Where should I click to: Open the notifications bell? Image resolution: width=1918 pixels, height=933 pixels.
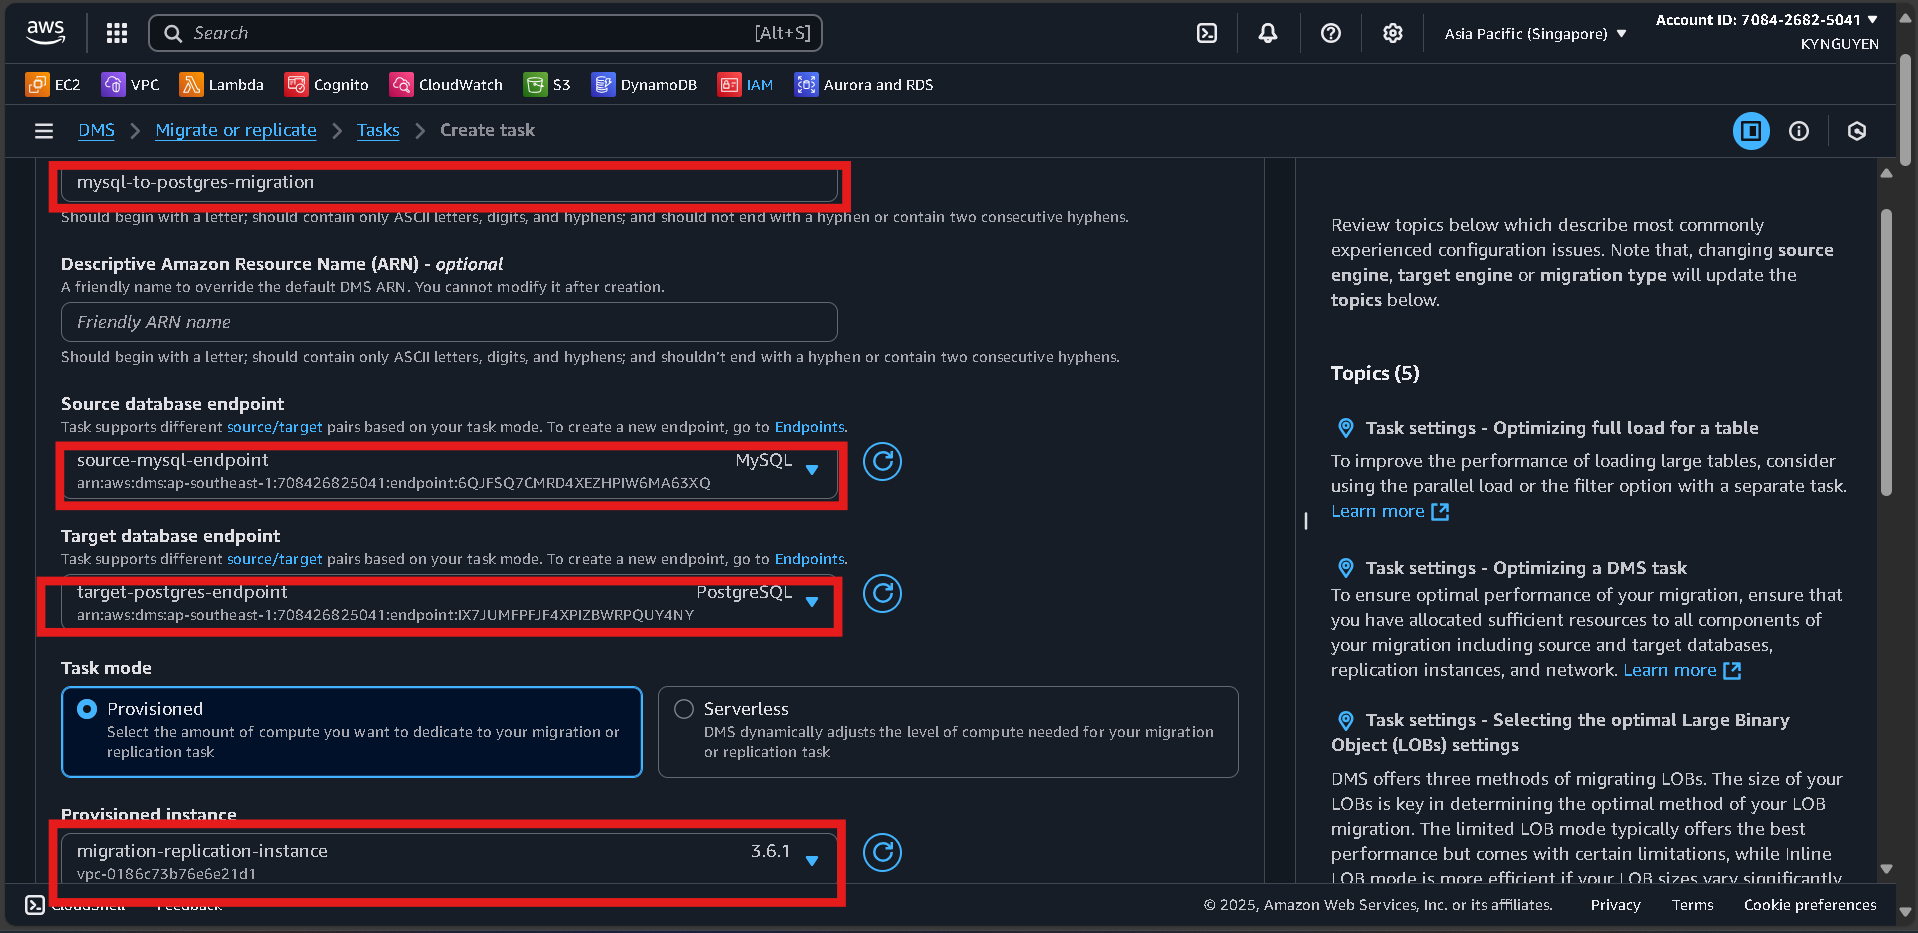point(1267,32)
